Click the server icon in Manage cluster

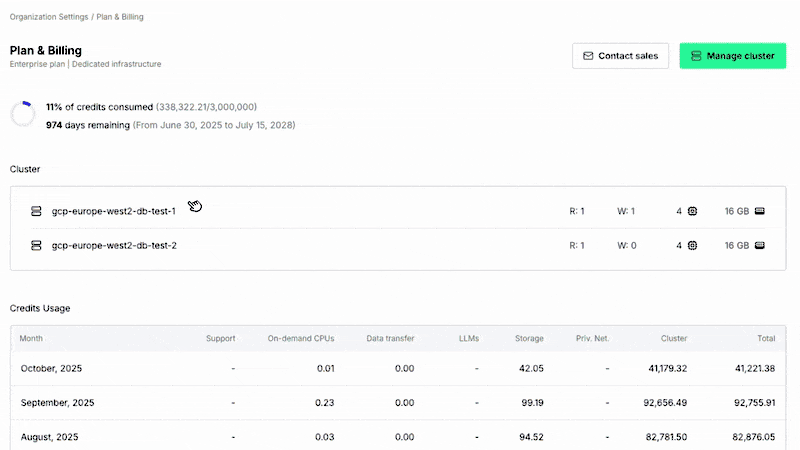point(694,56)
